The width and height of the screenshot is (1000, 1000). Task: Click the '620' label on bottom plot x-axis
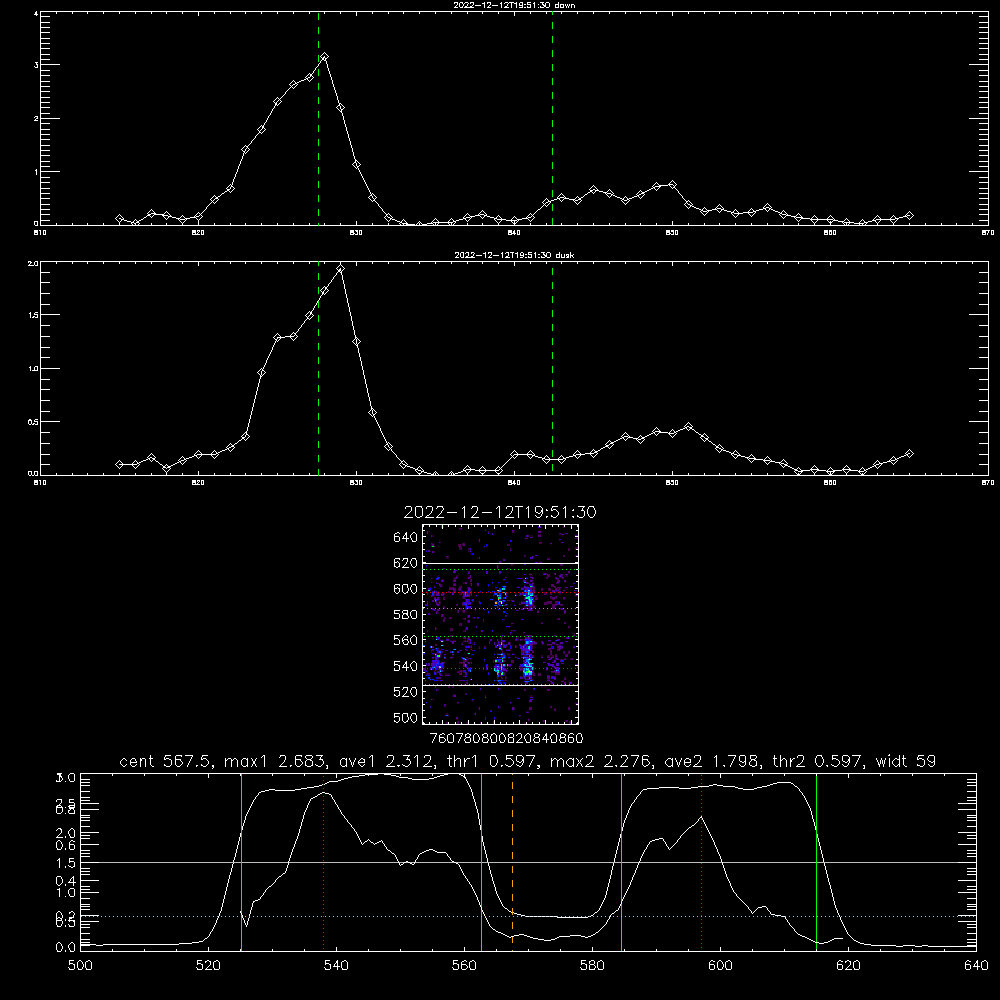[x=848, y=966]
